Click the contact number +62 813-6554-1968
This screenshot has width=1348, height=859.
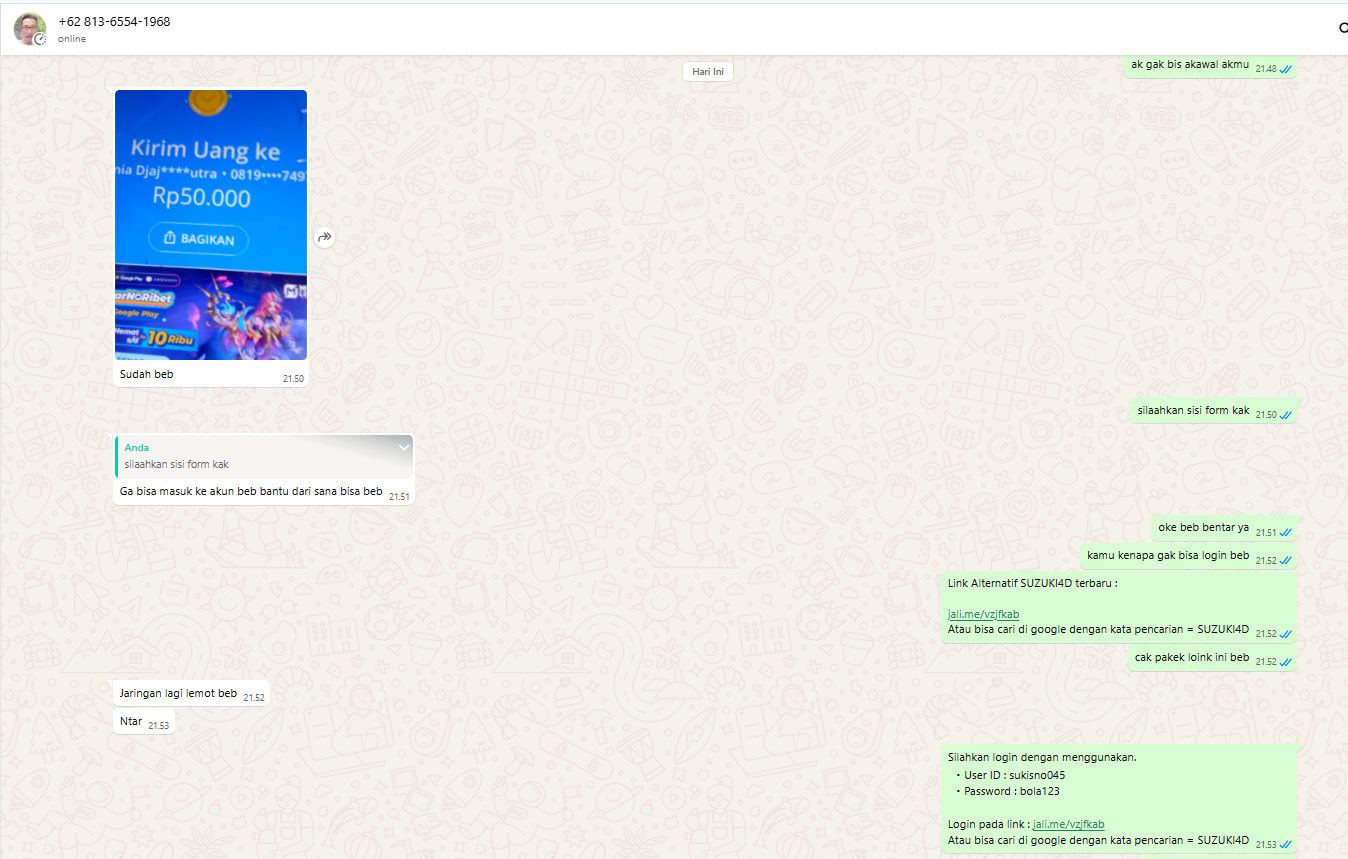(114, 21)
